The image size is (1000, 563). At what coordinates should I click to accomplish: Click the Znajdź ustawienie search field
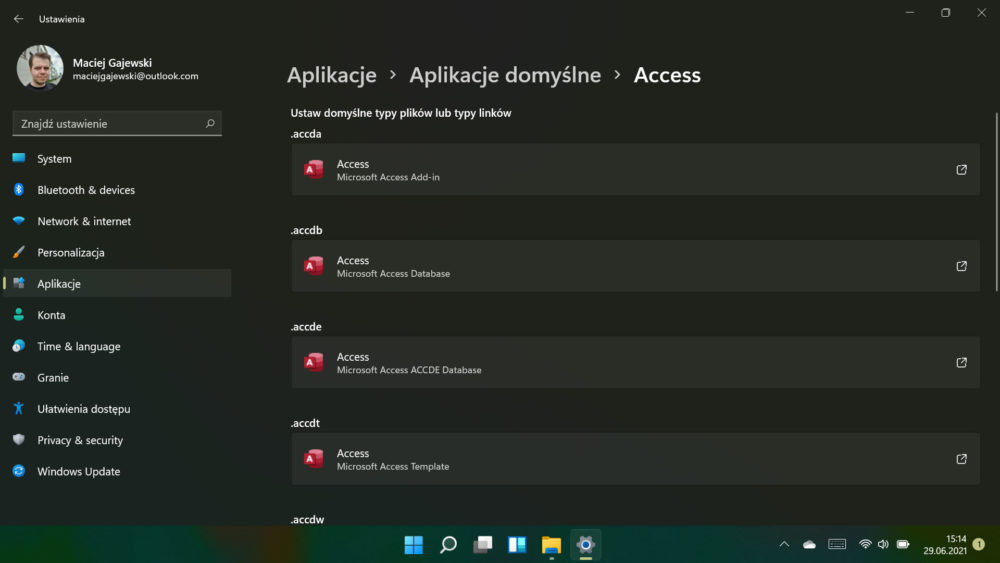[x=117, y=124]
